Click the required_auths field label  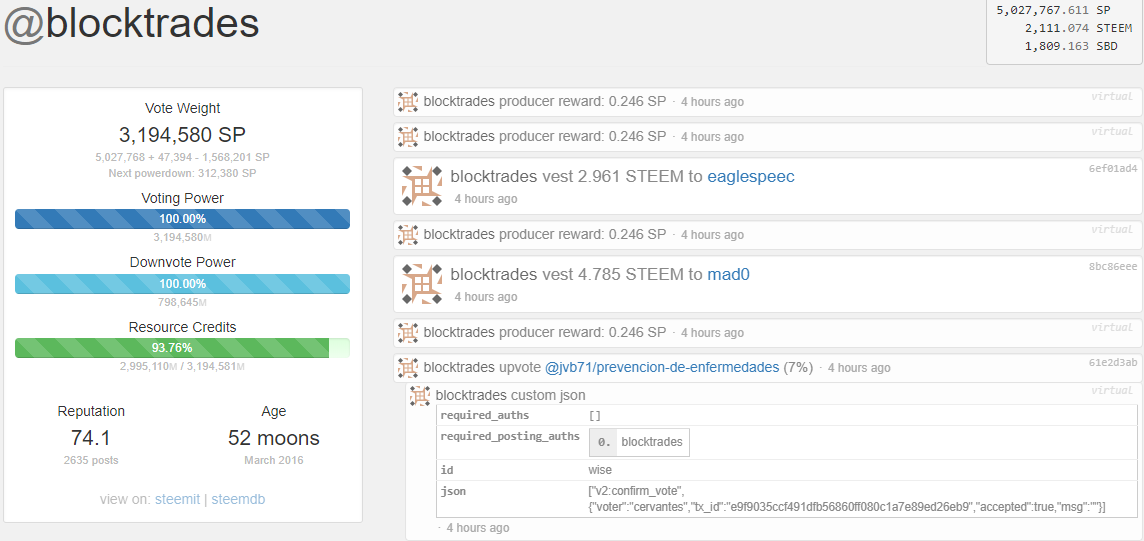point(483,416)
